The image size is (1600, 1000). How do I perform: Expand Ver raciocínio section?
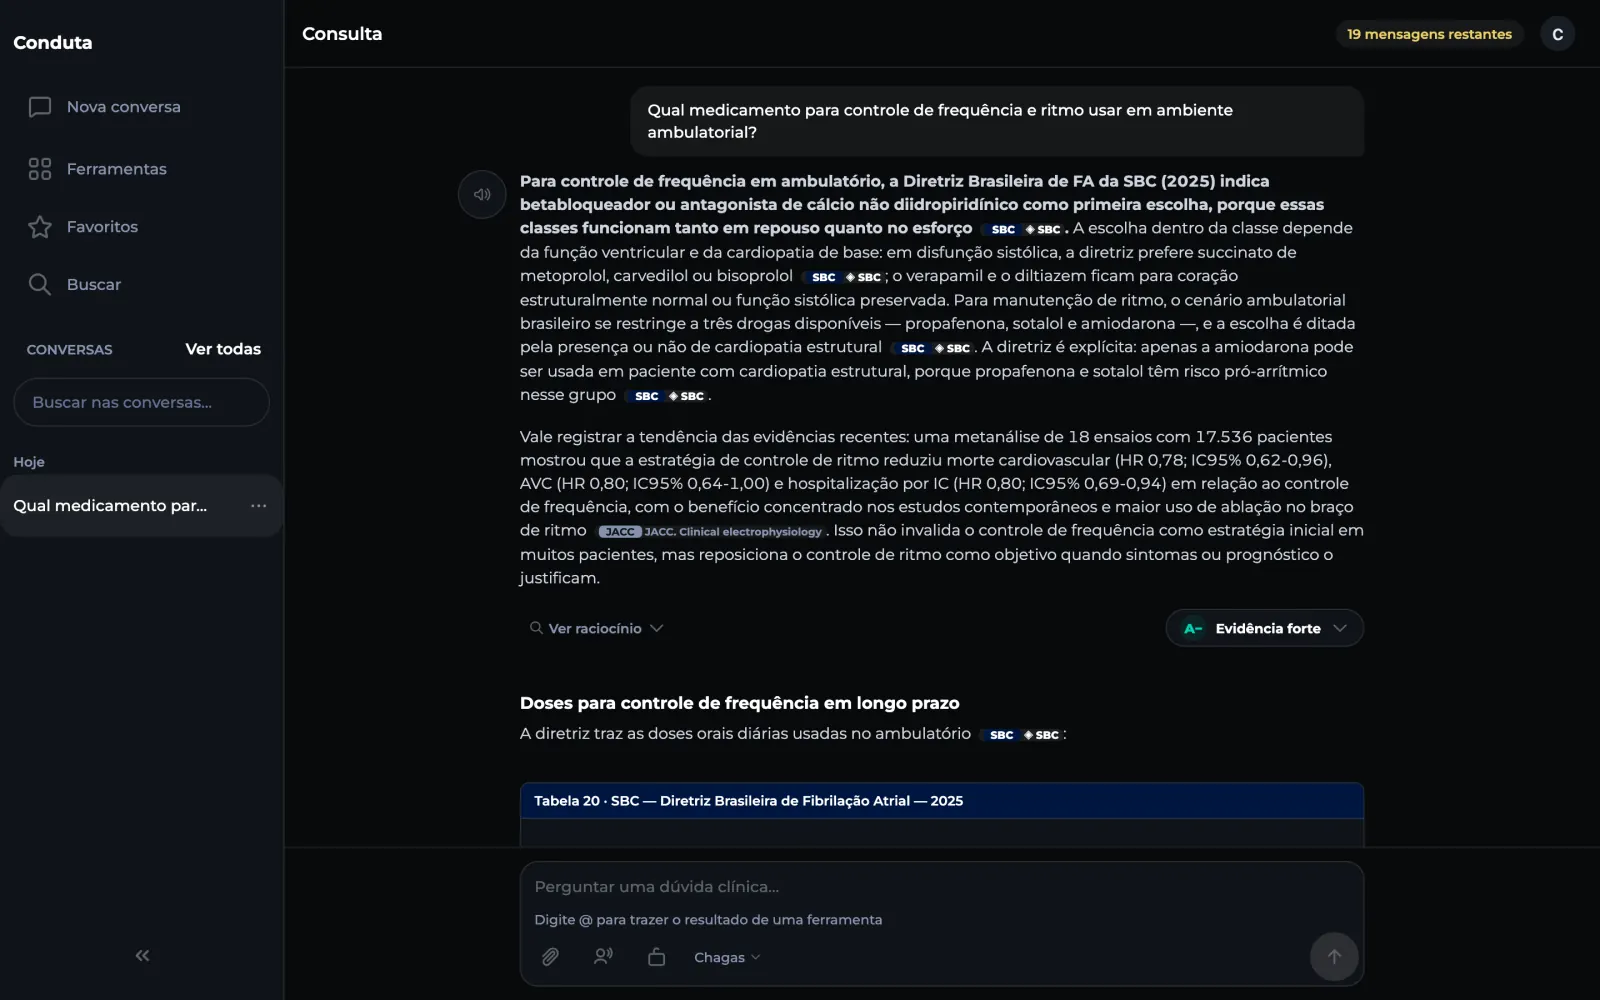pos(596,628)
